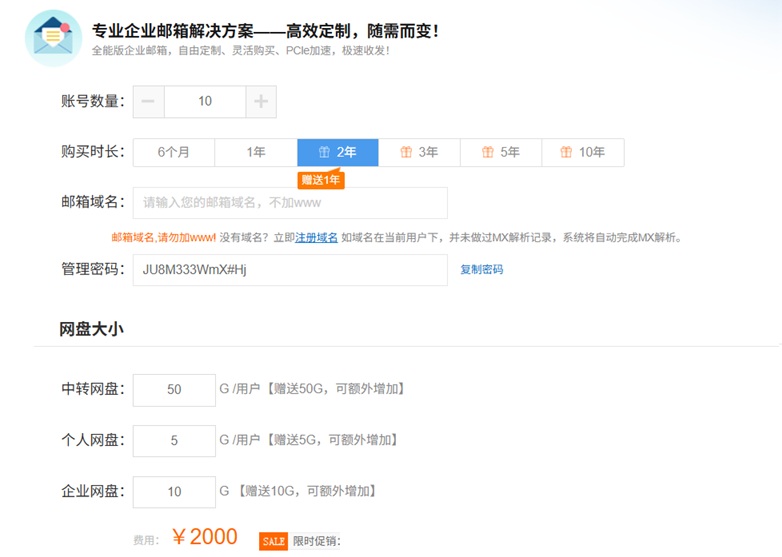Increase account quantity with plus button
Image resolution: width=782 pixels, height=557 pixels.
tap(261, 102)
